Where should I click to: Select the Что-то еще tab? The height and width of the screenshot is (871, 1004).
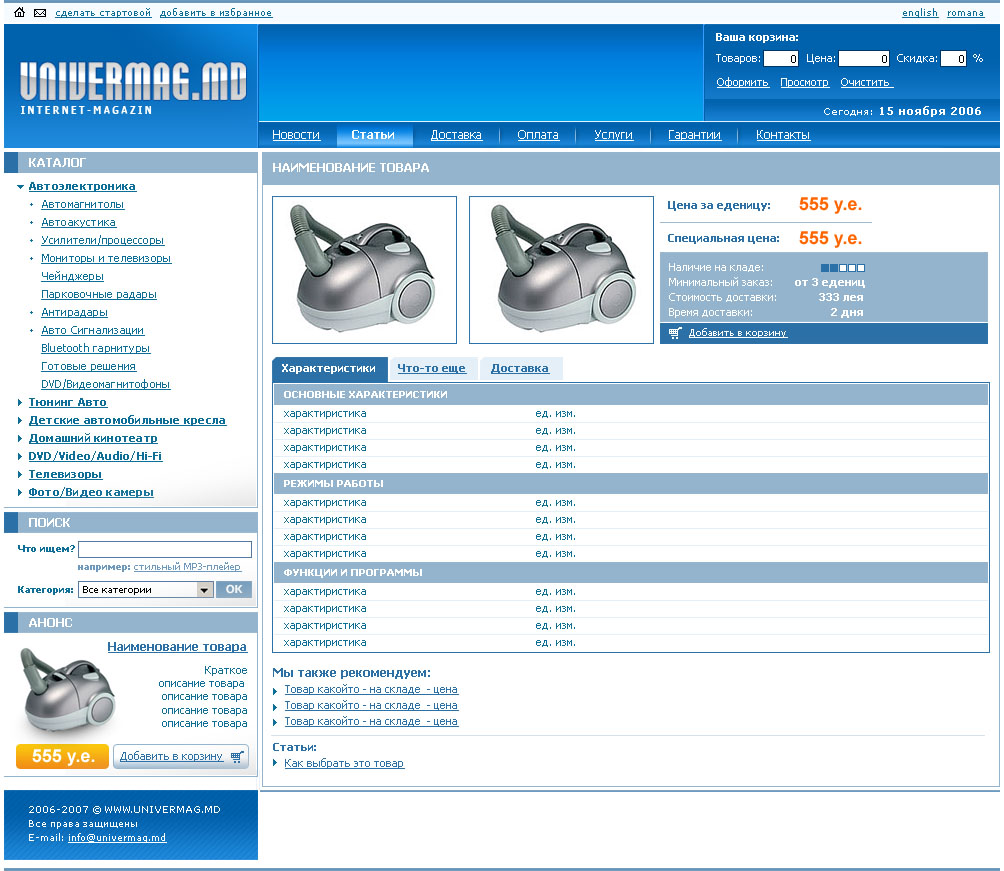click(432, 368)
